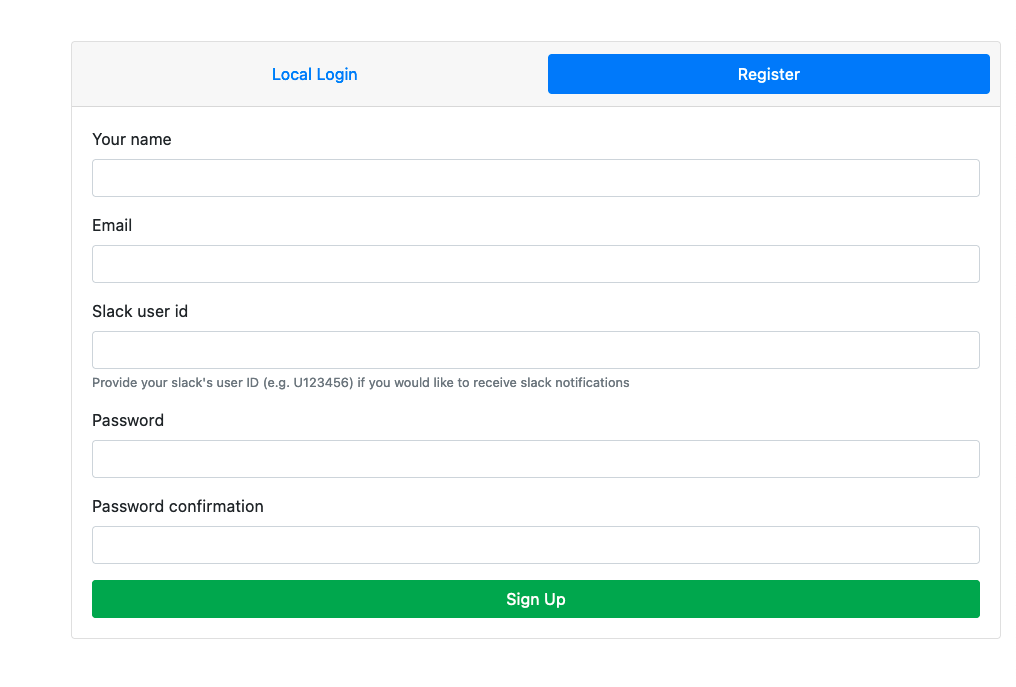This screenshot has height=687, width=1016.
Task: Activate the Register tab
Action: (768, 74)
